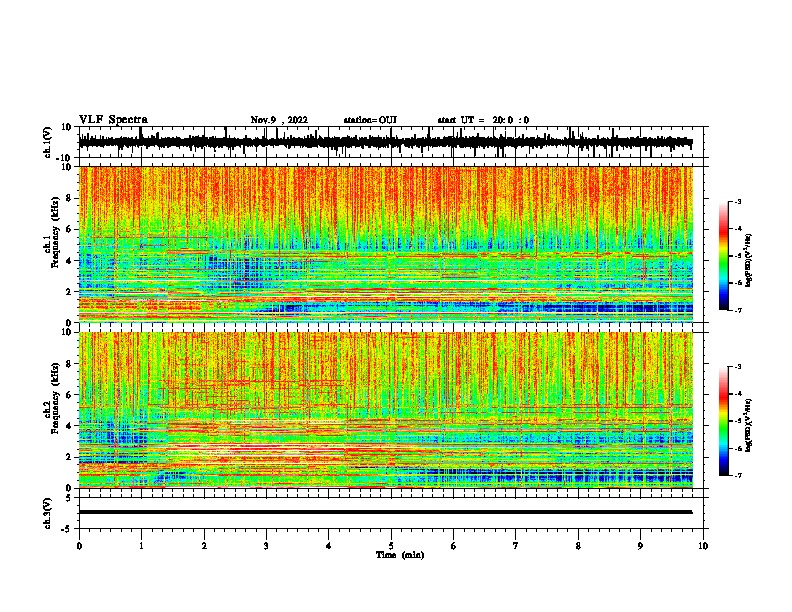
Task: Click the black ch.3 voltage trace line
Action: pos(385,512)
